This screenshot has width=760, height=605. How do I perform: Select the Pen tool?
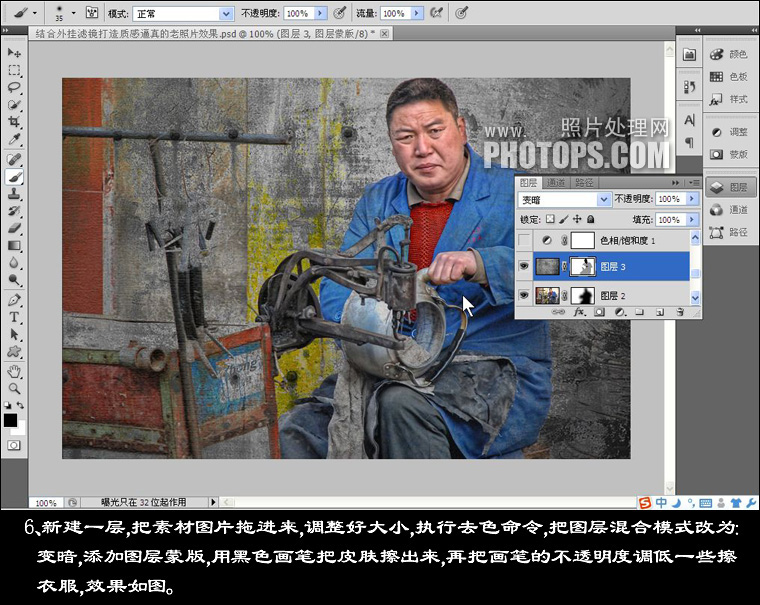click(x=14, y=300)
